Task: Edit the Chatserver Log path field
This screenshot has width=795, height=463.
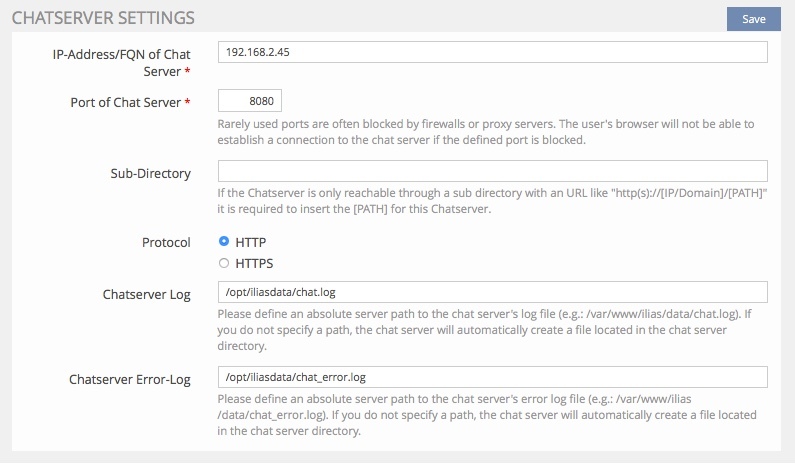Action: click(491, 291)
